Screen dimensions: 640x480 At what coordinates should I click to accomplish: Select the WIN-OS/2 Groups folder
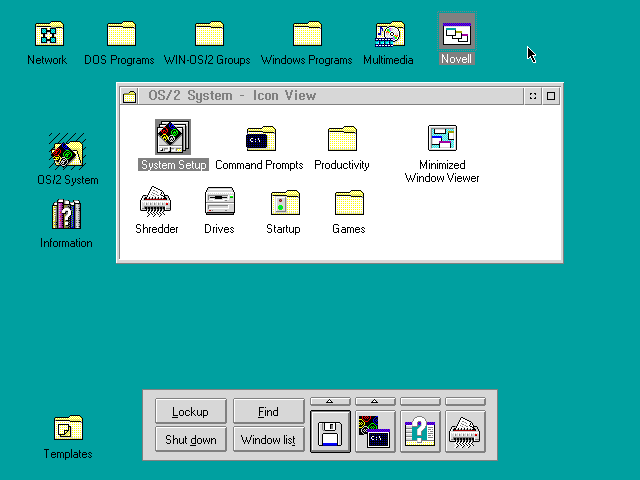point(209,34)
